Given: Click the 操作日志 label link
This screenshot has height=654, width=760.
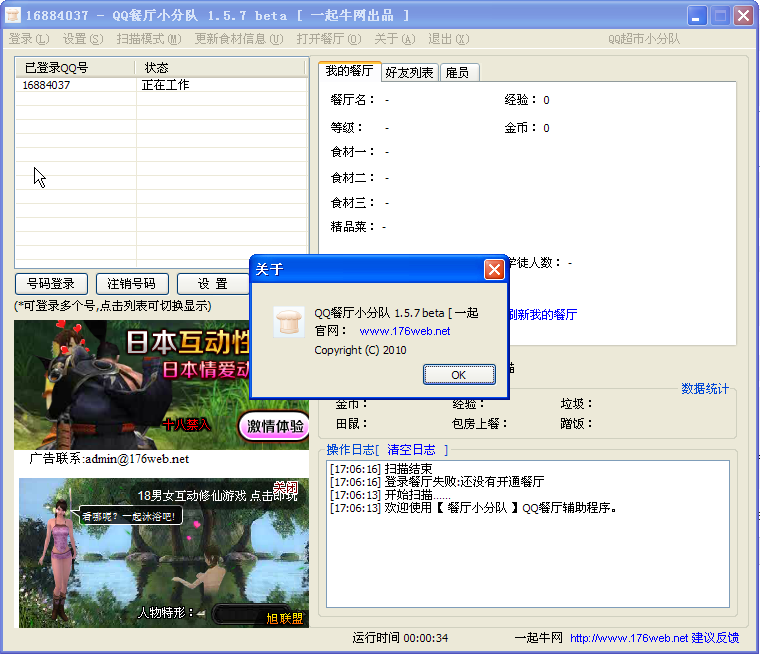Looking at the screenshot, I should [x=350, y=450].
